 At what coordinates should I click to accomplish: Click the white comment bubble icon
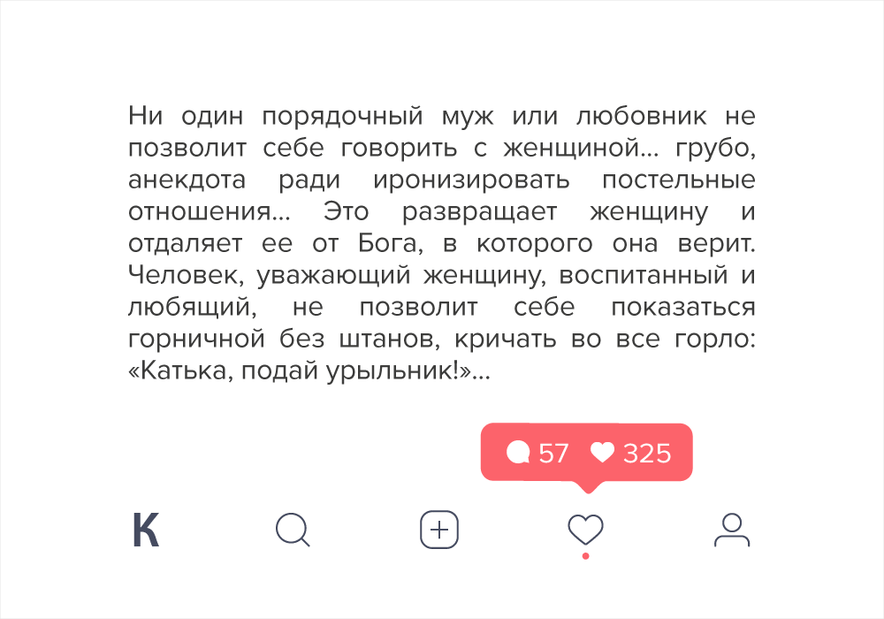[518, 452]
